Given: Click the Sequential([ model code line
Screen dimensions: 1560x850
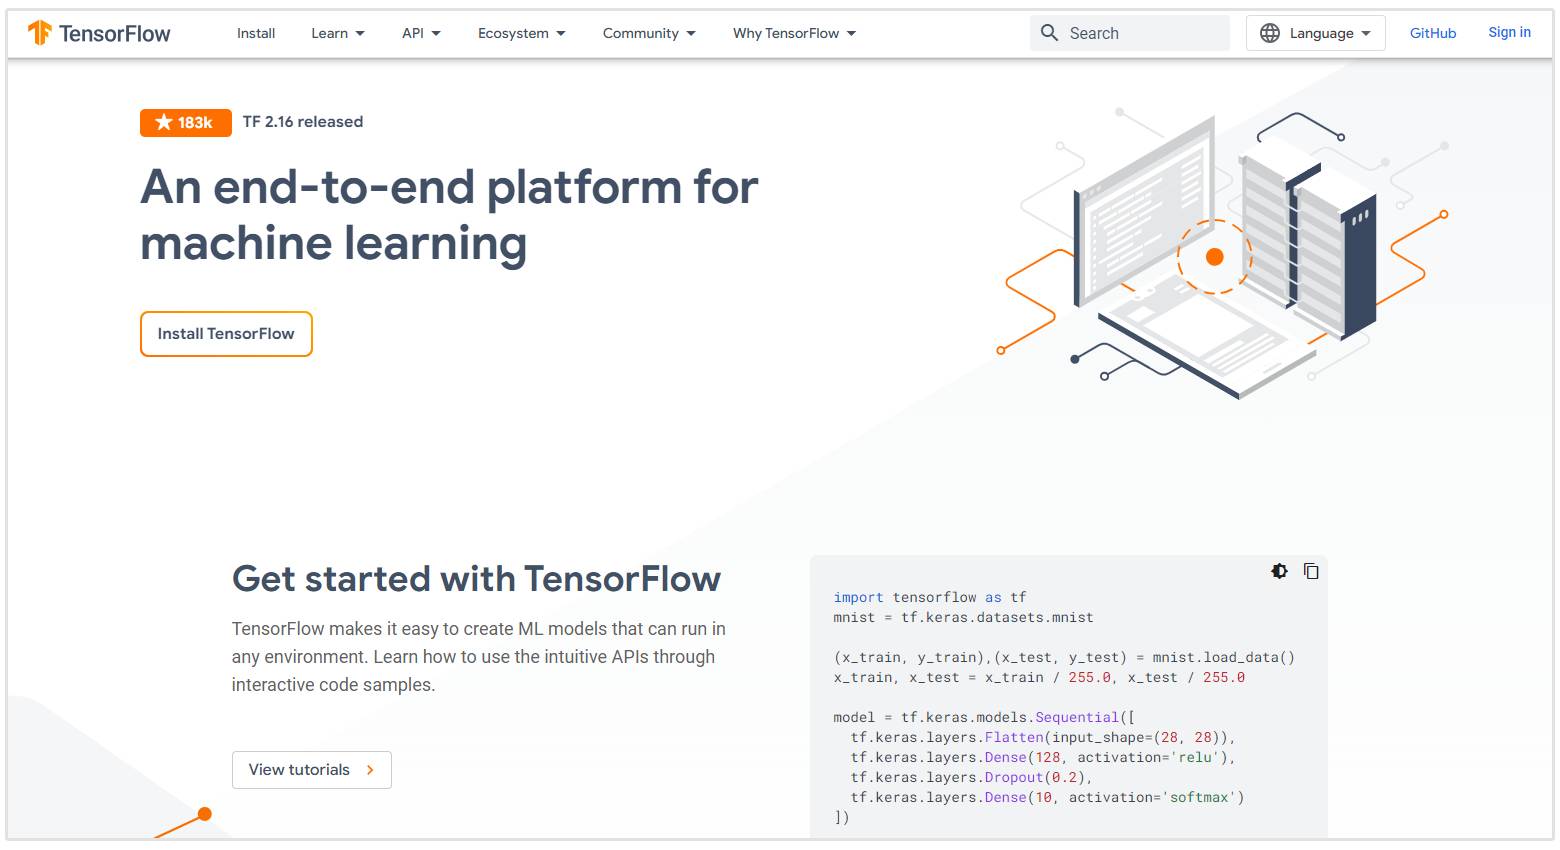Looking at the screenshot, I should 984,717.
